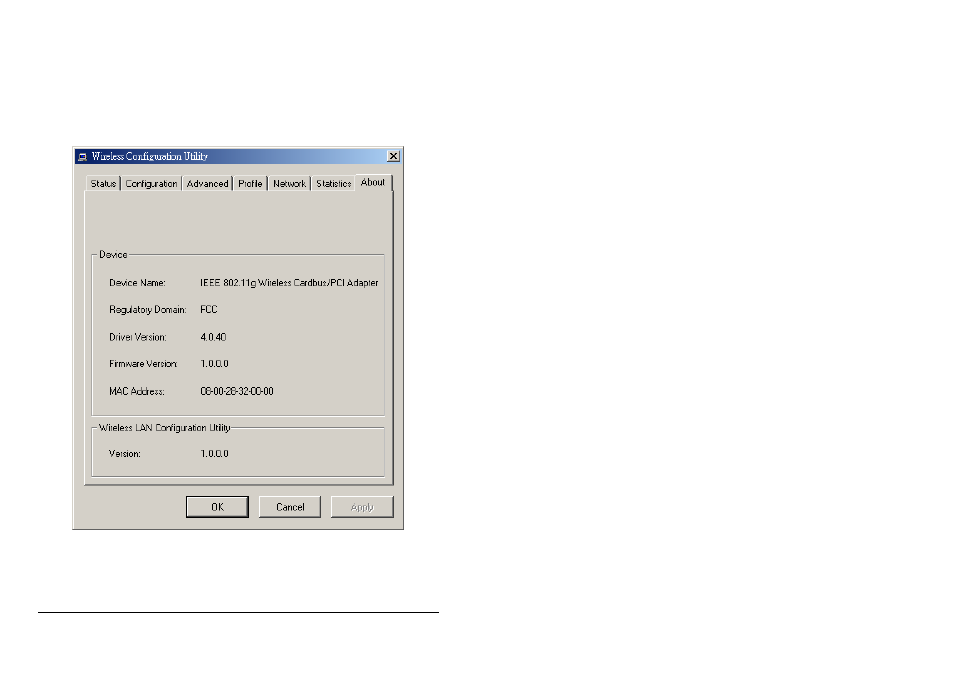Switch to the Status tab

(x=103, y=183)
